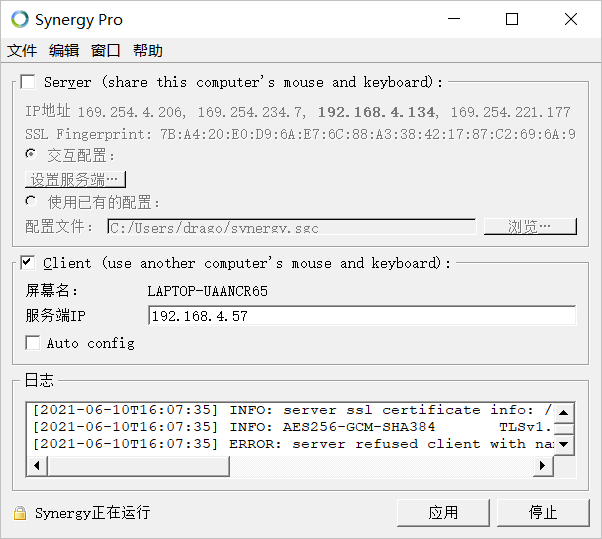Close the Synergy Pro window
This screenshot has height=539, width=602.
(x=571, y=19)
